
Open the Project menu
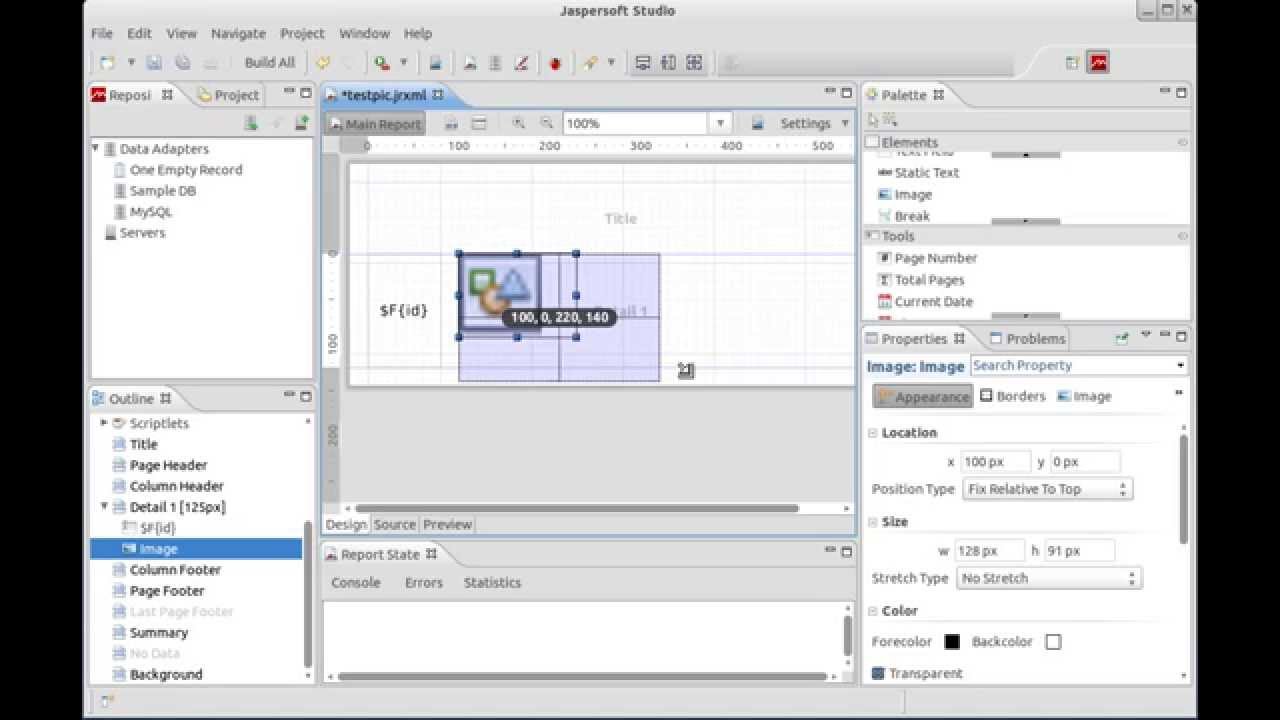pyautogui.click(x=302, y=33)
